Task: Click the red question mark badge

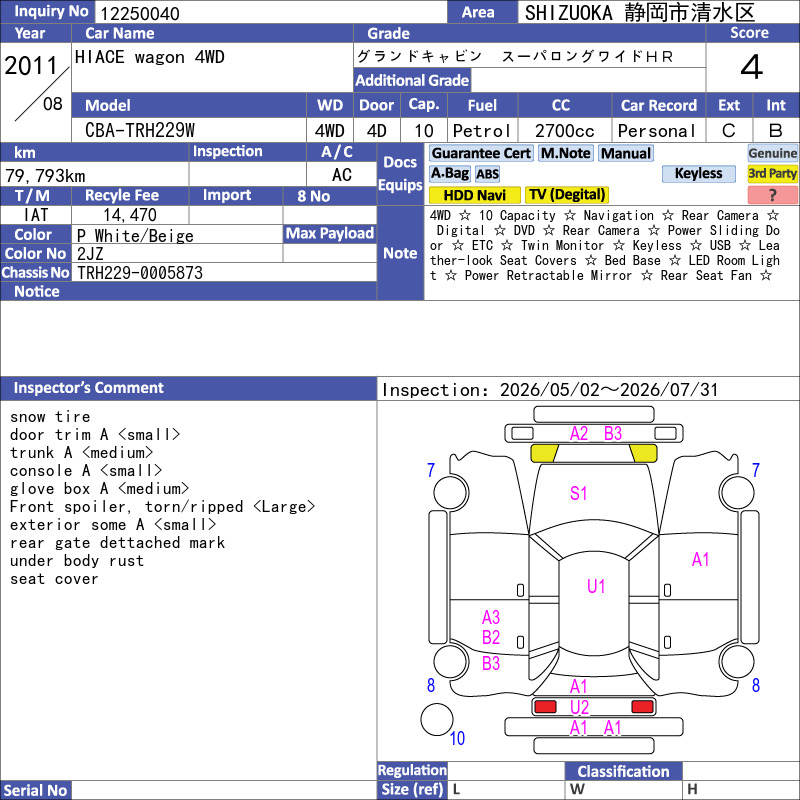Action: (772, 195)
